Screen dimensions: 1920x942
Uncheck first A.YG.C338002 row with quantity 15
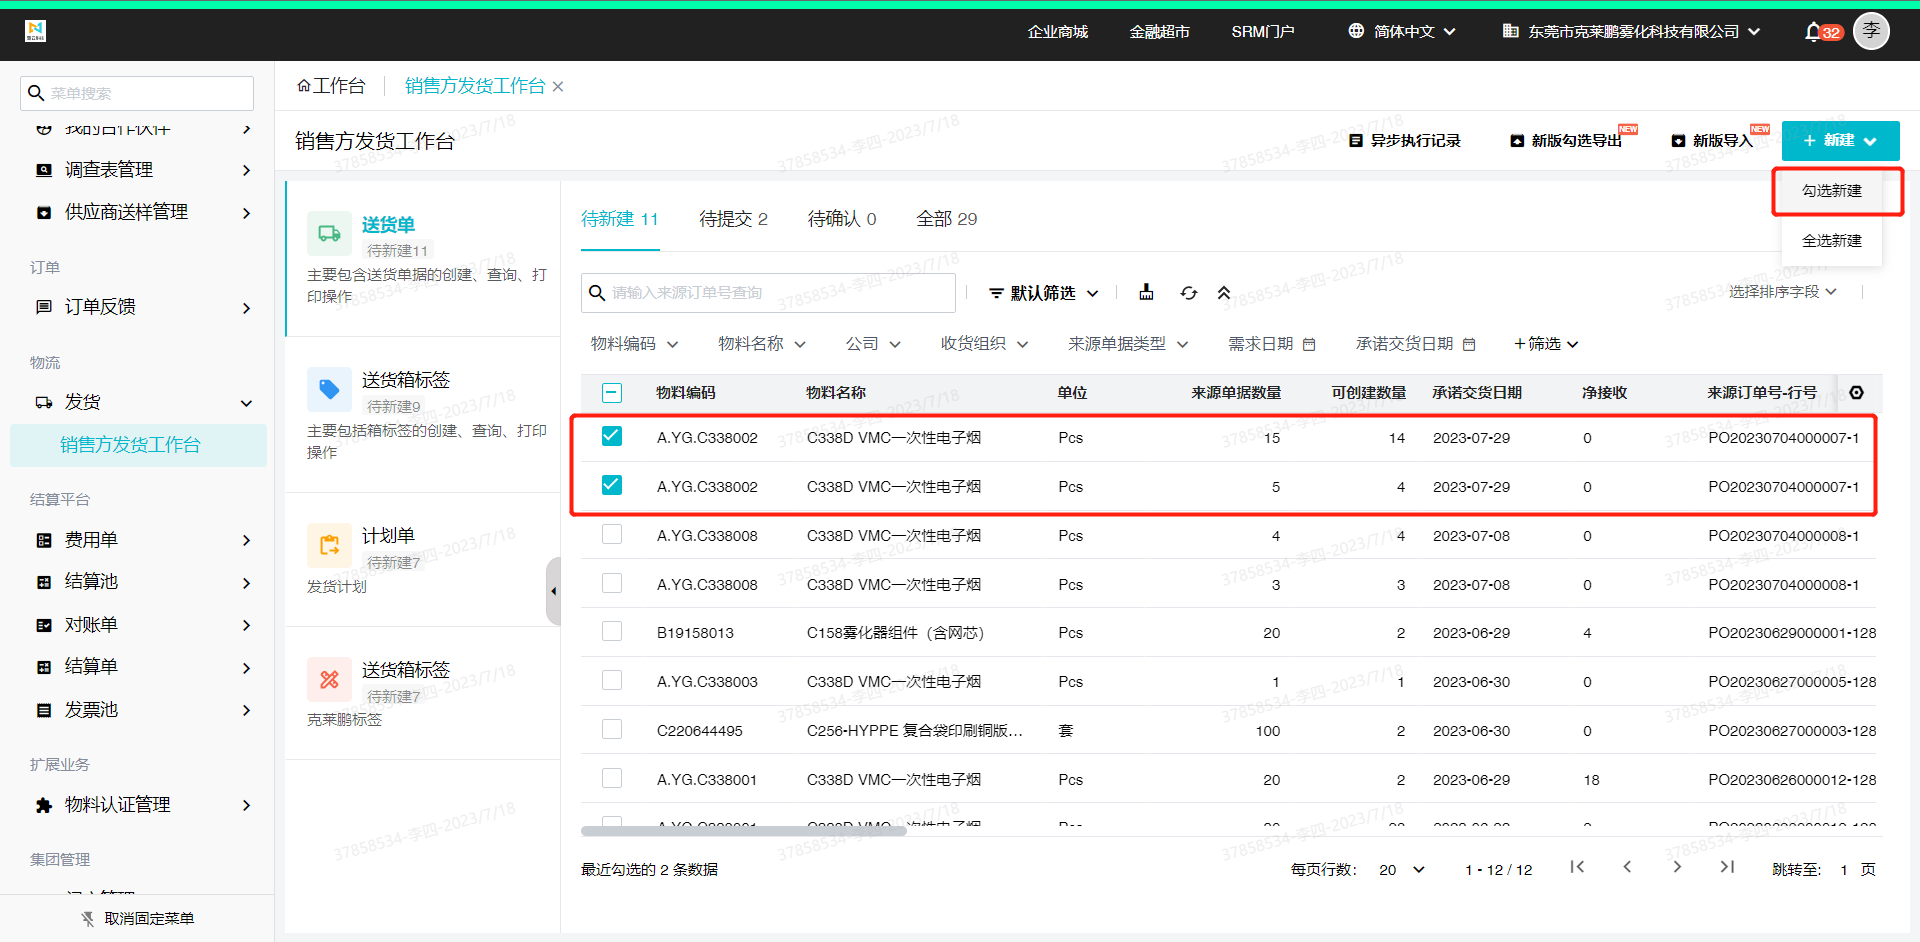[612, 436]
